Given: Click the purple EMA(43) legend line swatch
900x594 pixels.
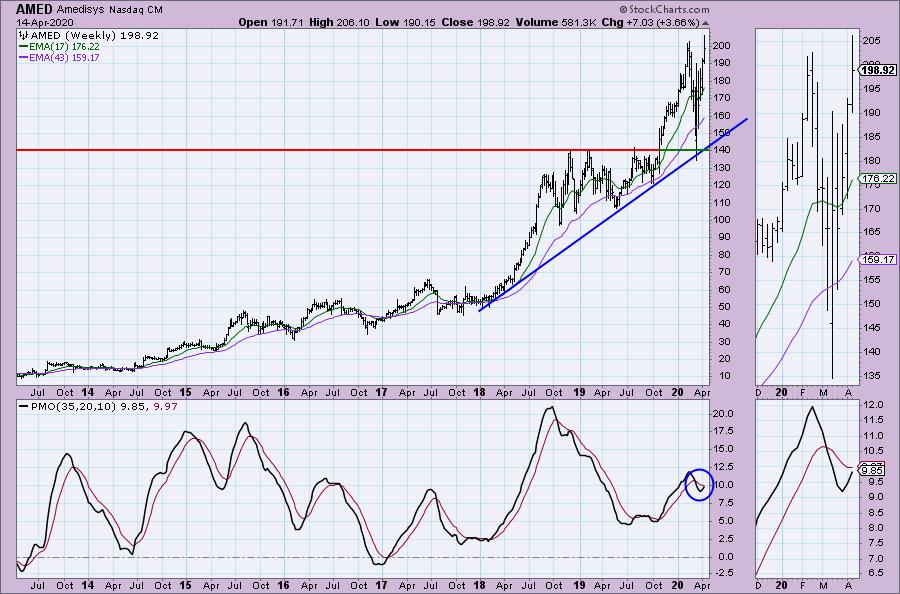Looking at the screenshot, I should pos(24,58).
